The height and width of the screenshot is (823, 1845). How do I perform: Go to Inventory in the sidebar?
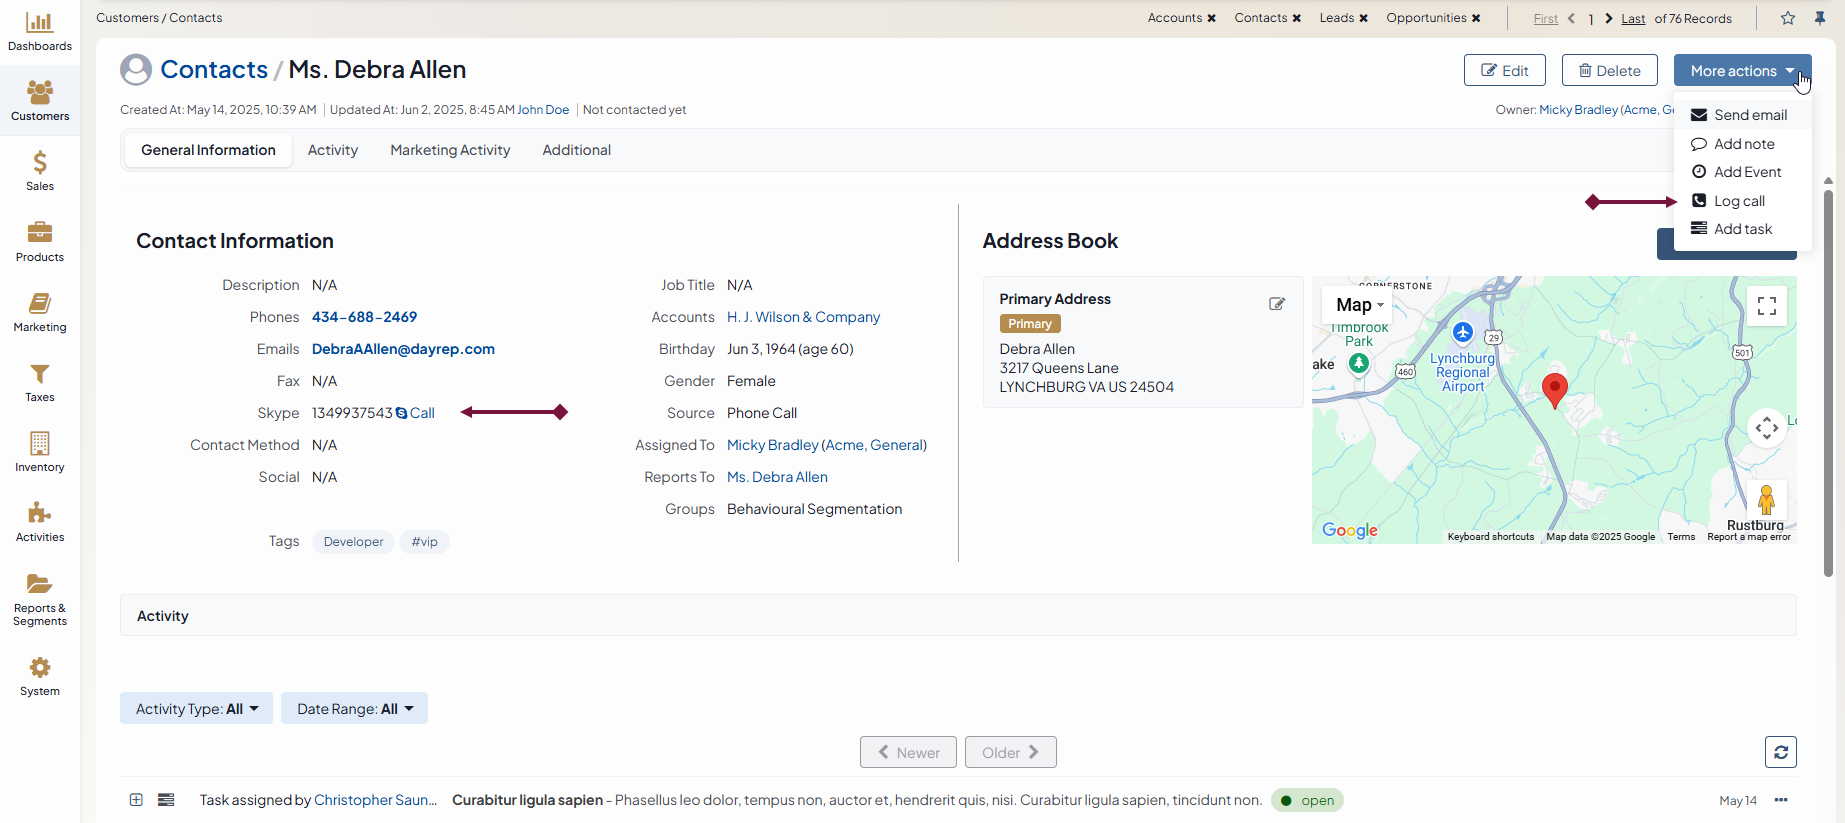pos(40,452)
